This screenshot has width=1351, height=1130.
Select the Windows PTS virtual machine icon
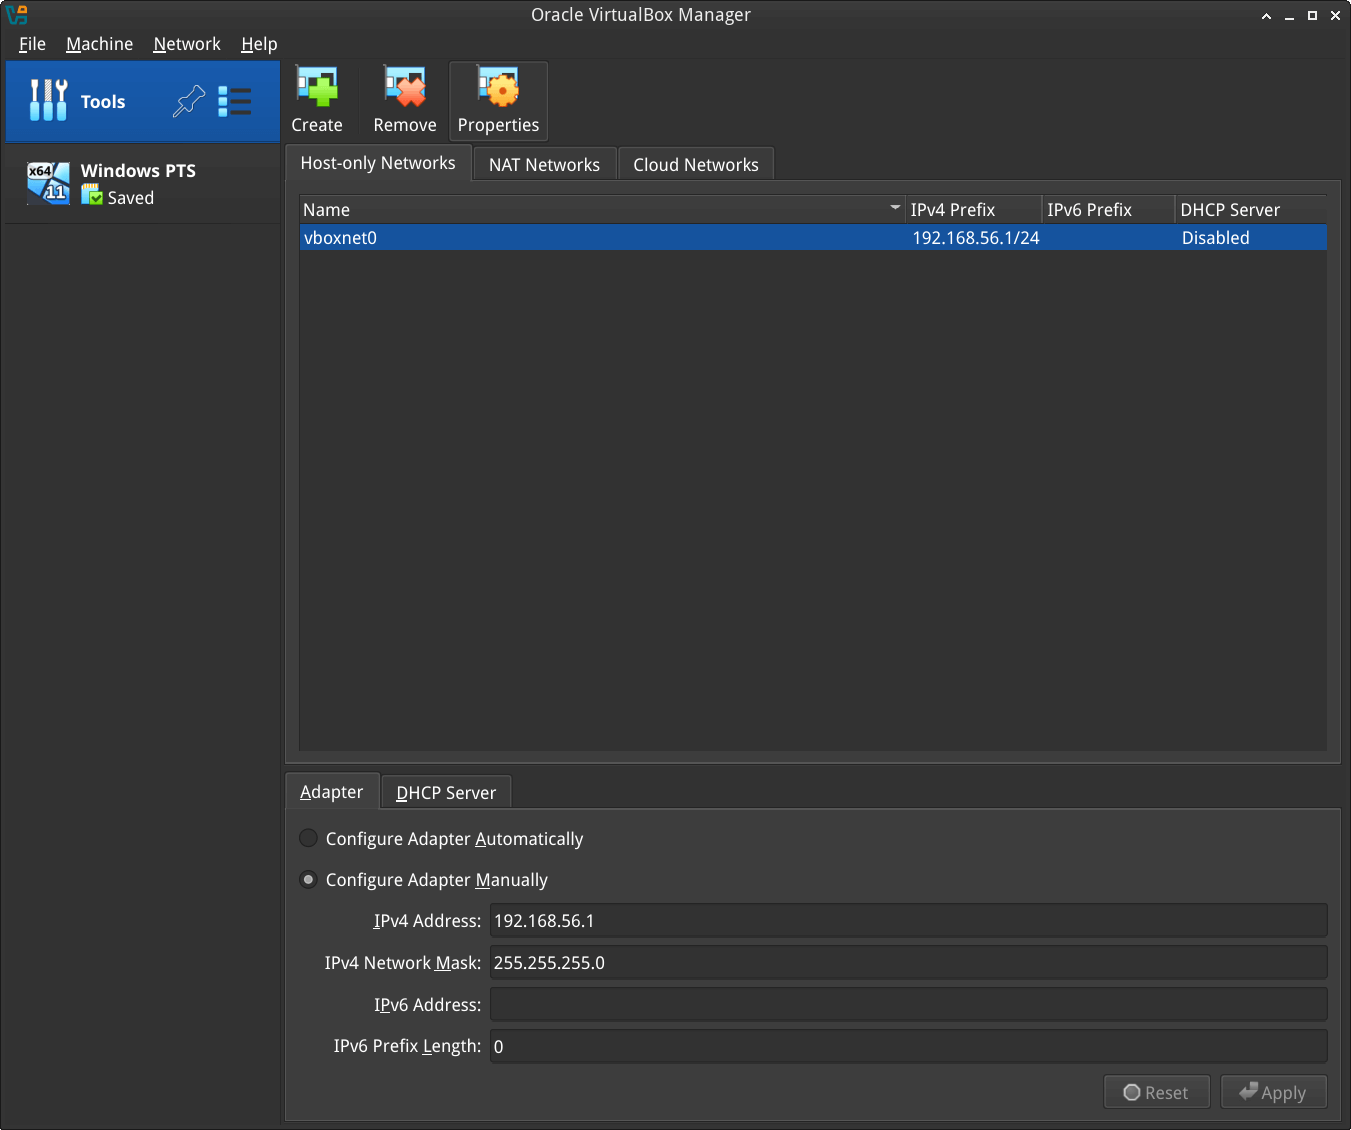48,183
